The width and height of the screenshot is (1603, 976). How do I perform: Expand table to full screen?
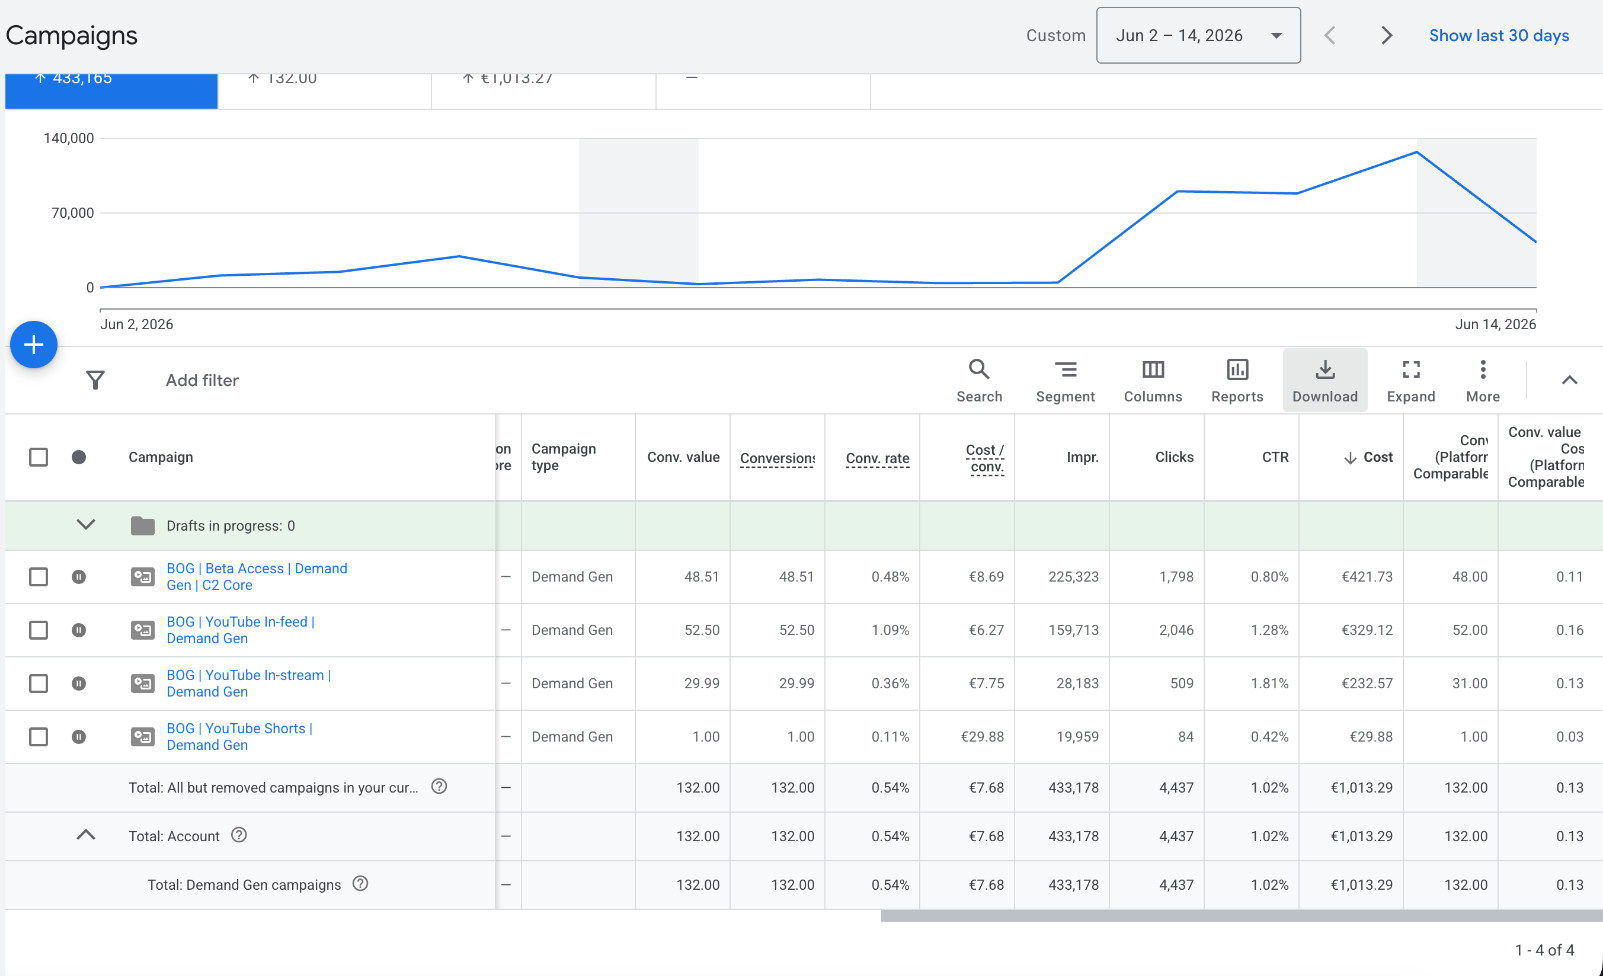(1411, 381)
